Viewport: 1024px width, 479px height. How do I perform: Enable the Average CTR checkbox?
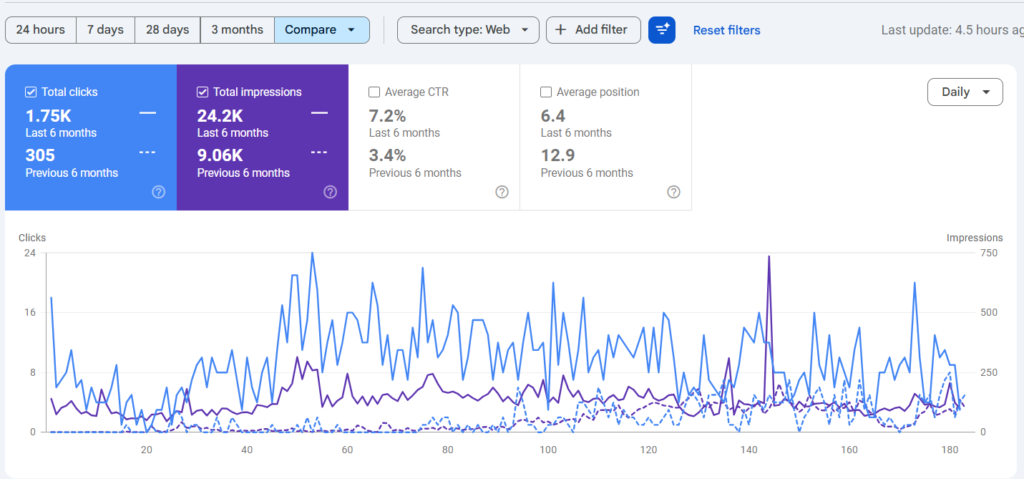375,92
